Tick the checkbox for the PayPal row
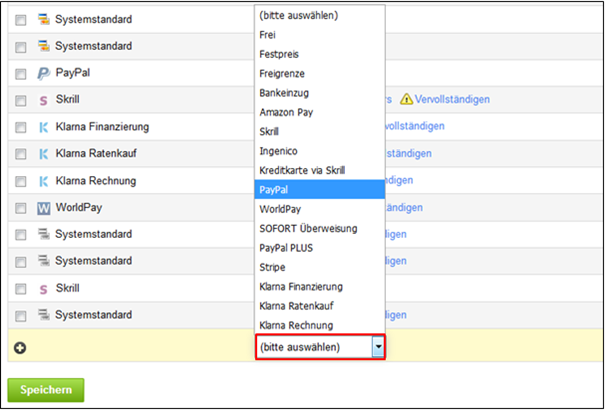This screenshot has height=410, width=605. tap(20, 74)
